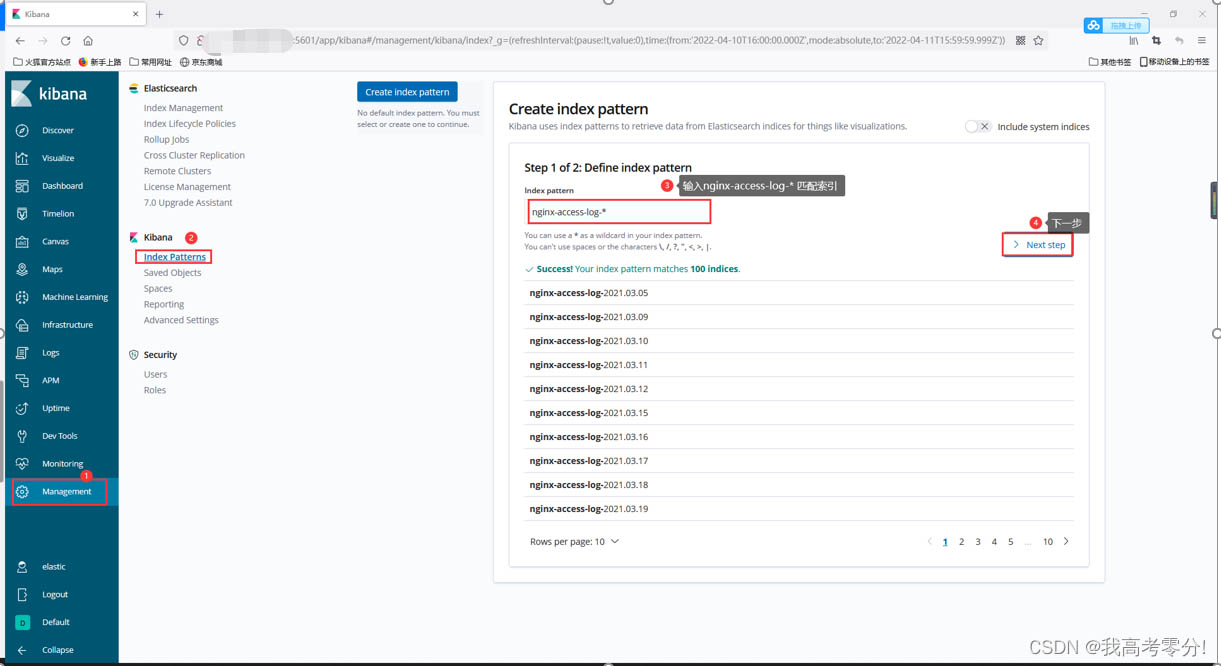Viewport: 1221px width, 666px height.
Task: Open Canvas from the sidebar
Action: pyautogui.click(x=55, y=241)
